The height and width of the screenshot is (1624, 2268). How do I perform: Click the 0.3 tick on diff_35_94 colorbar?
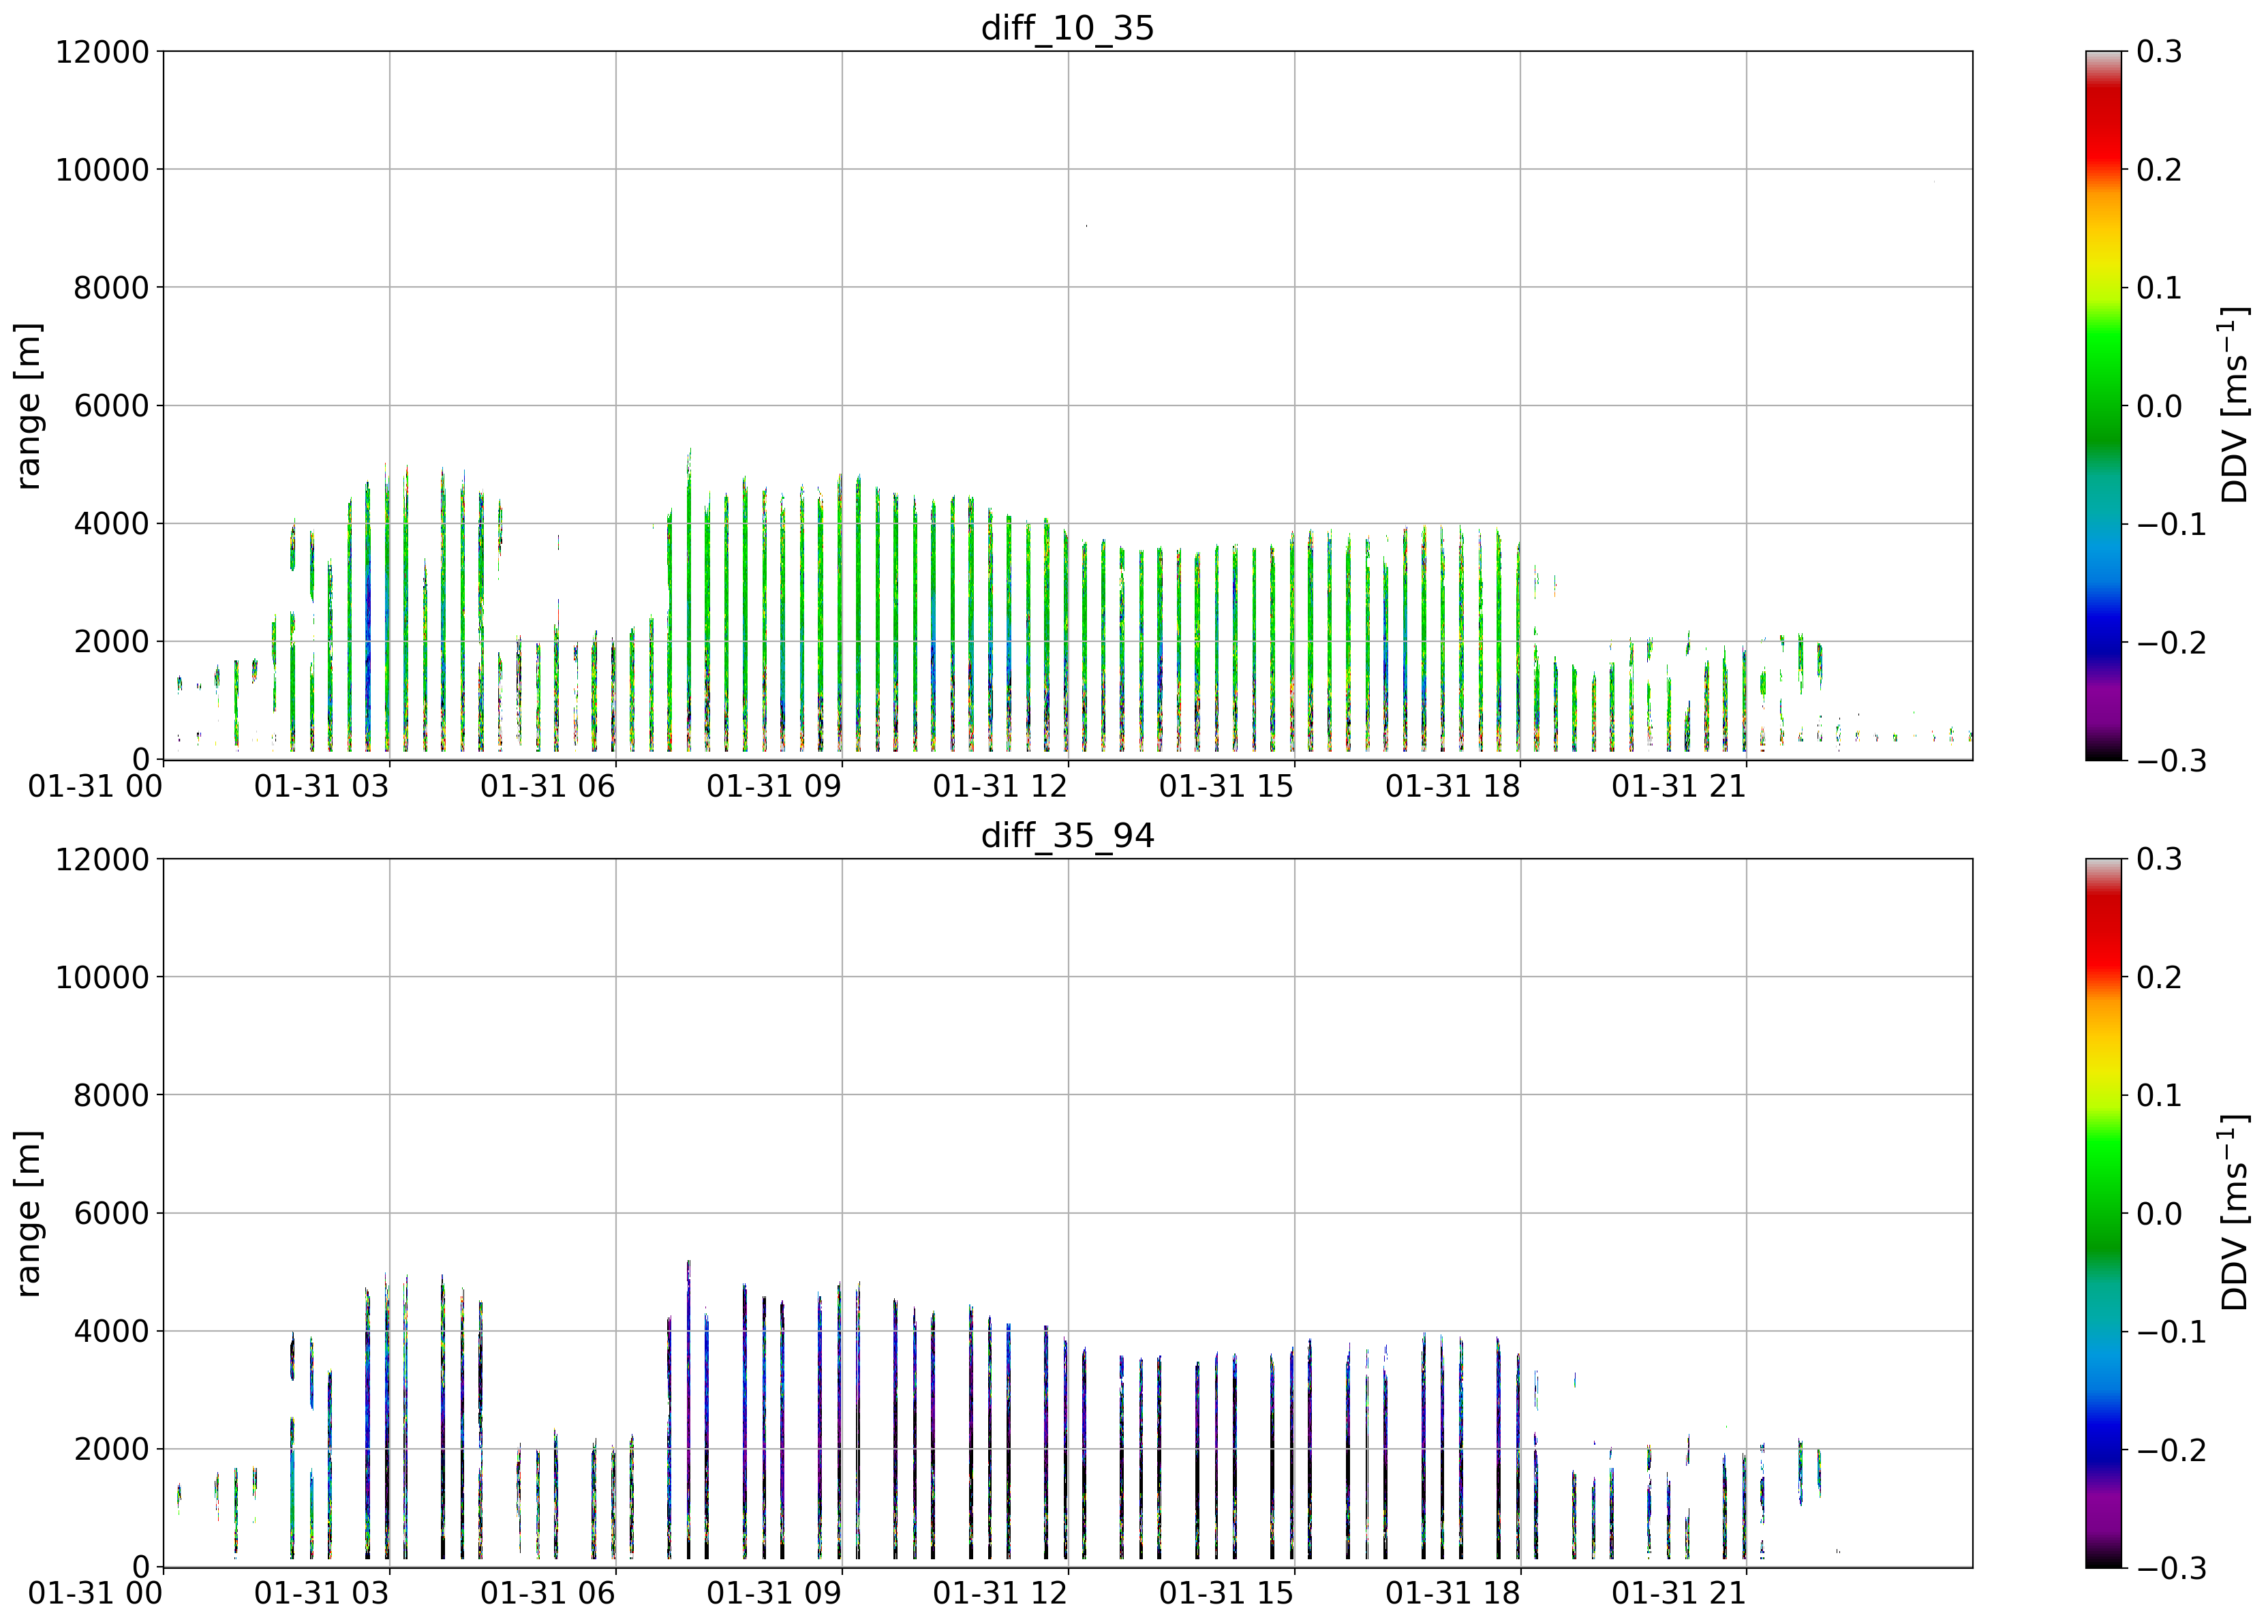point(2160,860)
